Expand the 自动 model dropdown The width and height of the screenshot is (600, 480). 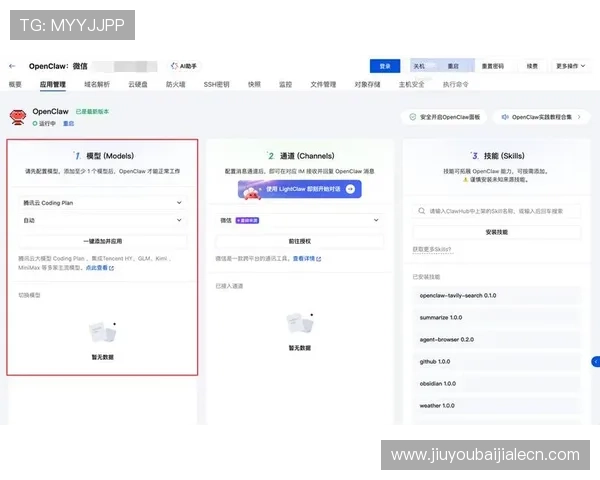tap(102, 220)
